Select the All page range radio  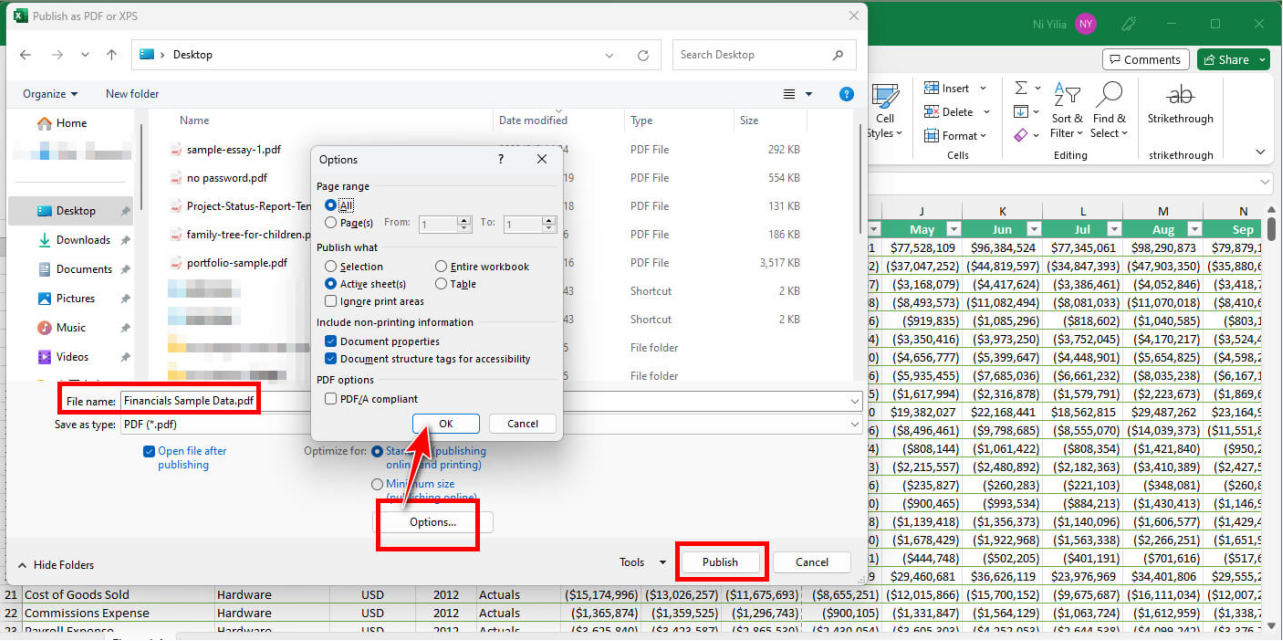coord(331,205)
